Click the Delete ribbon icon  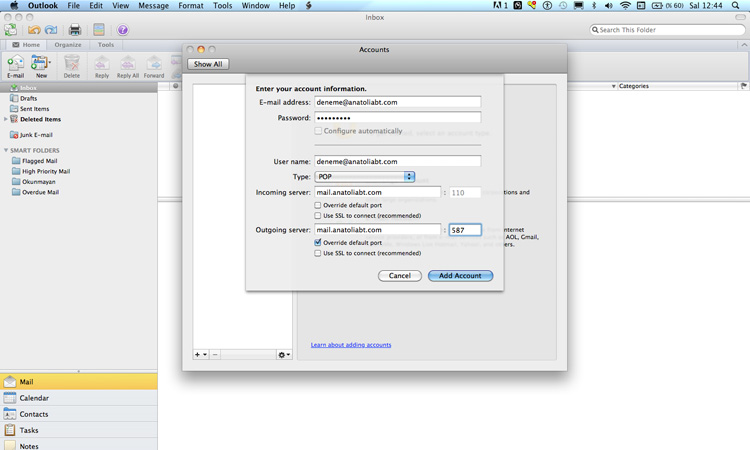(x=72, y=66)
